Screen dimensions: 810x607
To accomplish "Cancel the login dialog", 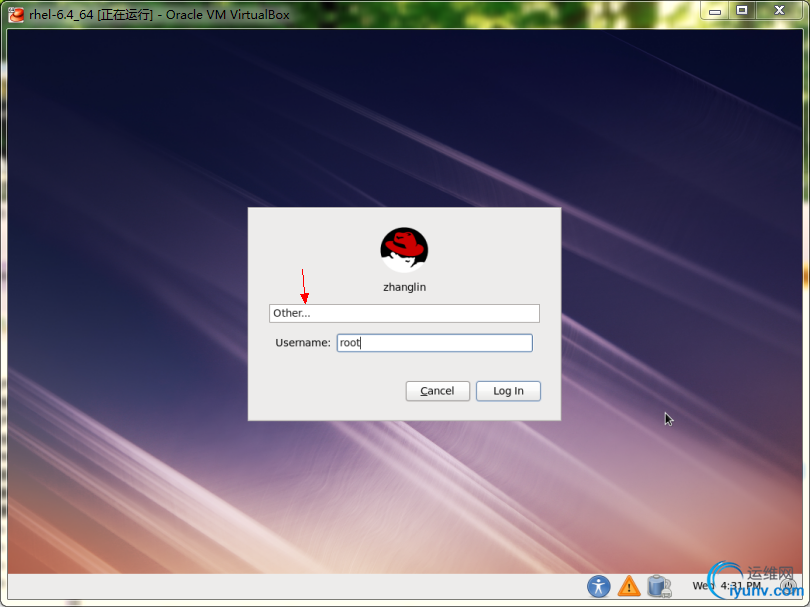I will [438, 391].
